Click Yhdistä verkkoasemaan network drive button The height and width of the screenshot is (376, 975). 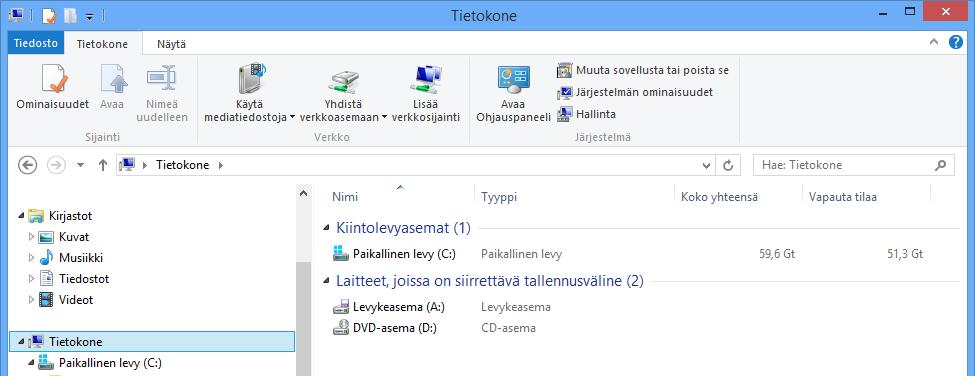click(343, 94)
